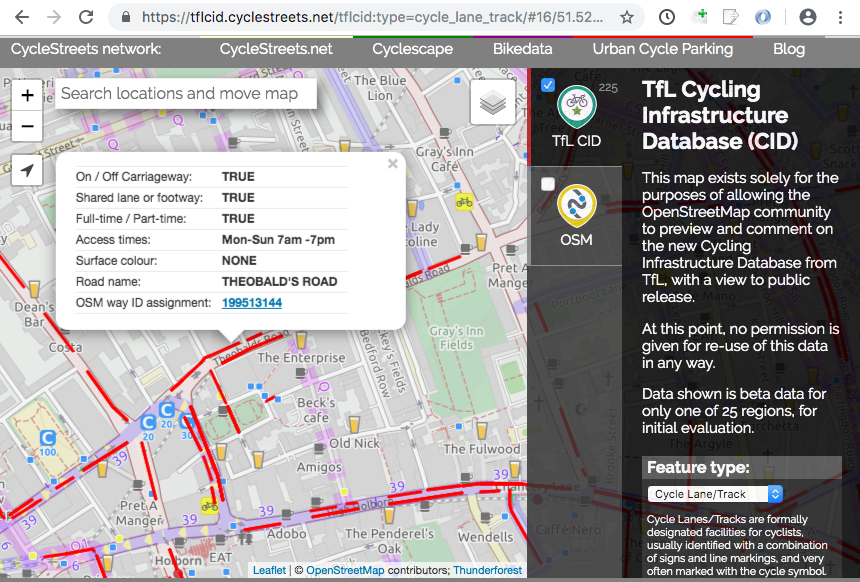Click the pub icon beside Dean's Bar

point(34,289)
